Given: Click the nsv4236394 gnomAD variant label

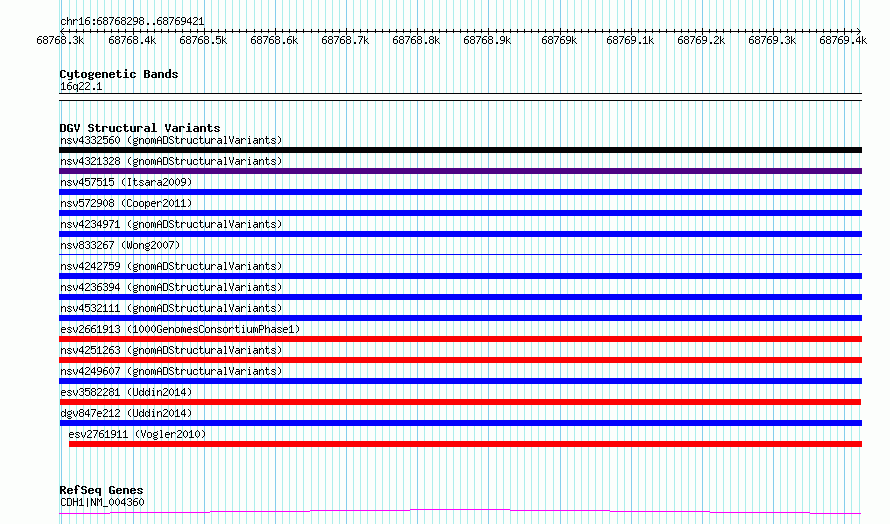Looking at the screenshot, I should click(171, 287).
